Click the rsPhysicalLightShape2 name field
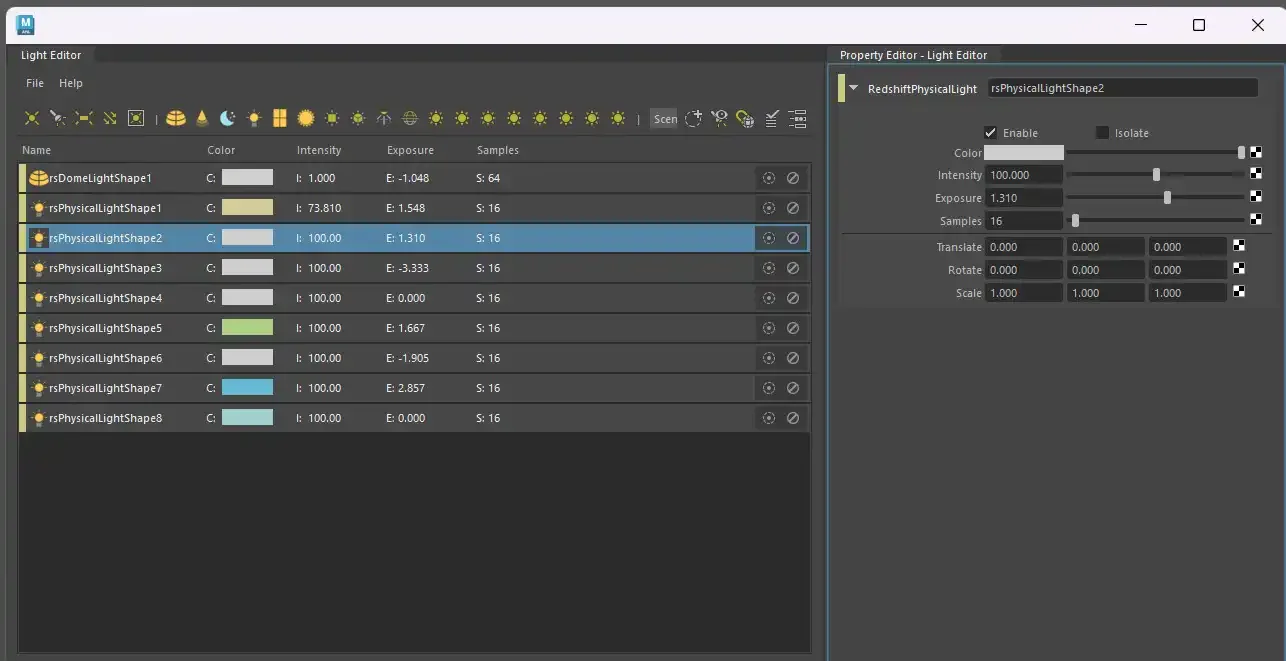Screen dimensions: 1286x661 coord(1122,88)
